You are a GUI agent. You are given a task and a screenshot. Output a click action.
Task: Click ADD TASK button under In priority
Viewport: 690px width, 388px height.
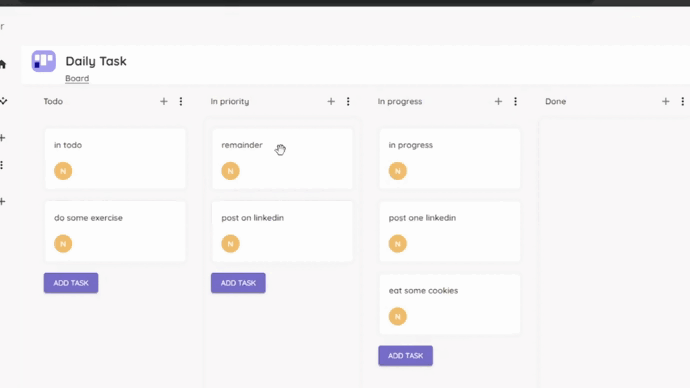point(238,283)
